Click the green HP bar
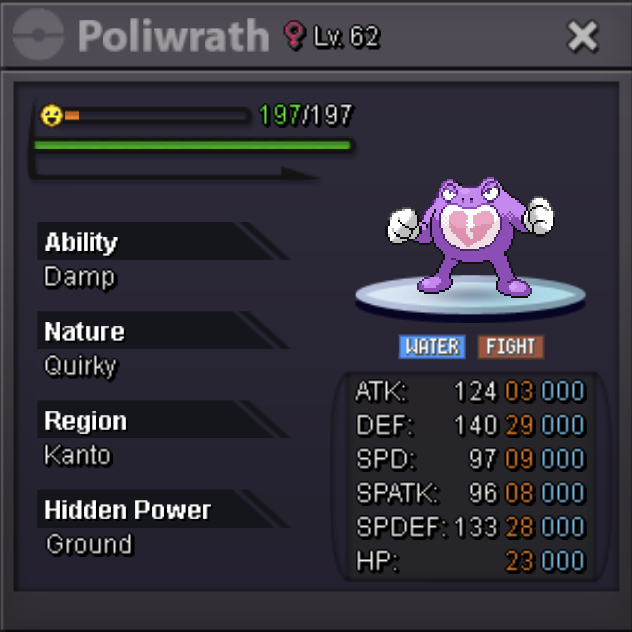 [x=193, y=145]
